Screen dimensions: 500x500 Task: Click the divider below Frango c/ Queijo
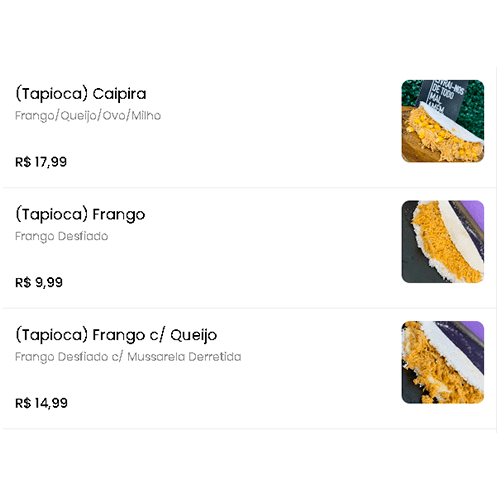[250, 428]
